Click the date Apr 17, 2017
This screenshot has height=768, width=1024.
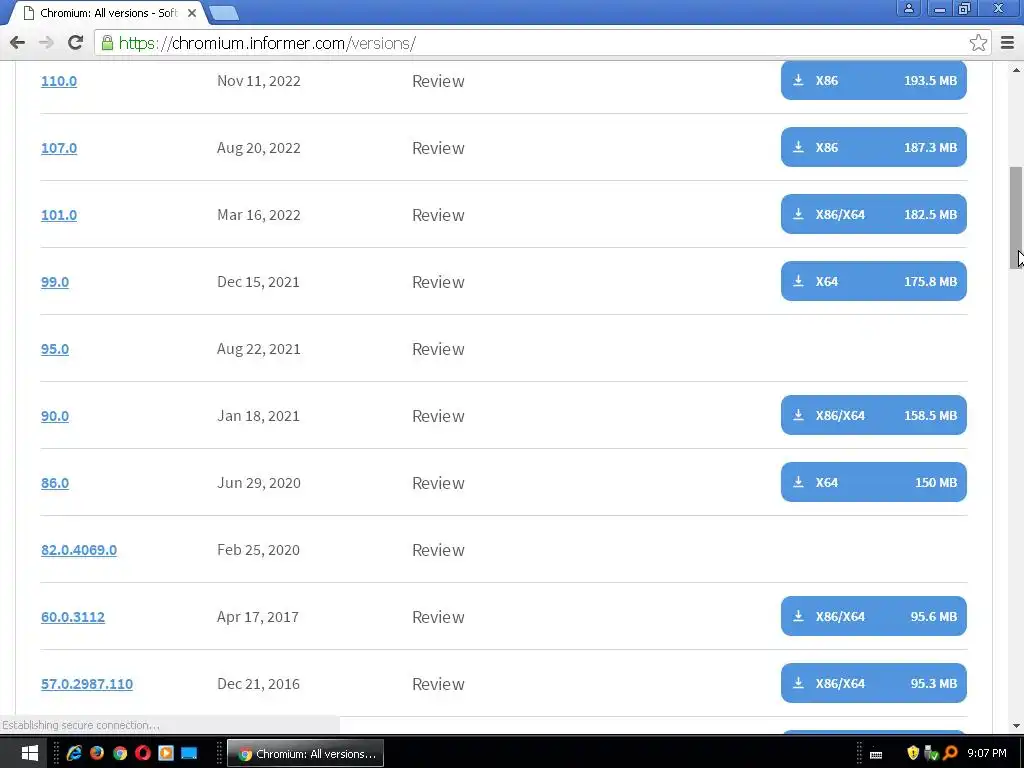pyautogui.click(x=257, y=617)
